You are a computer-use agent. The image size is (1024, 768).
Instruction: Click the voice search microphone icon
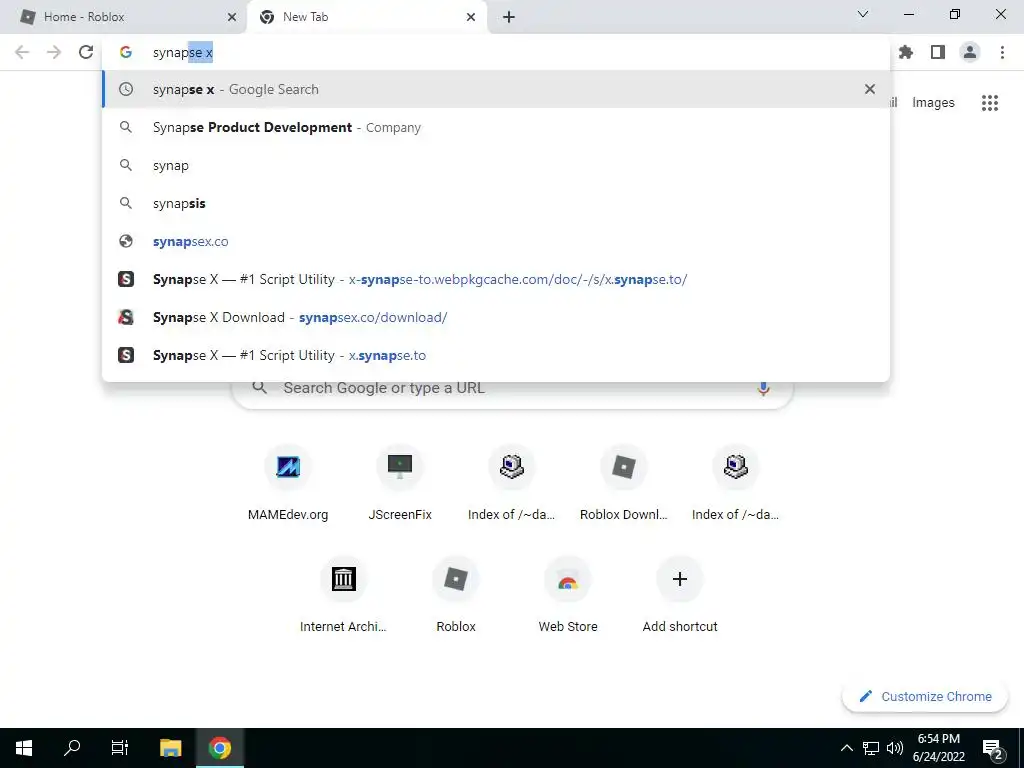[763, 388]
